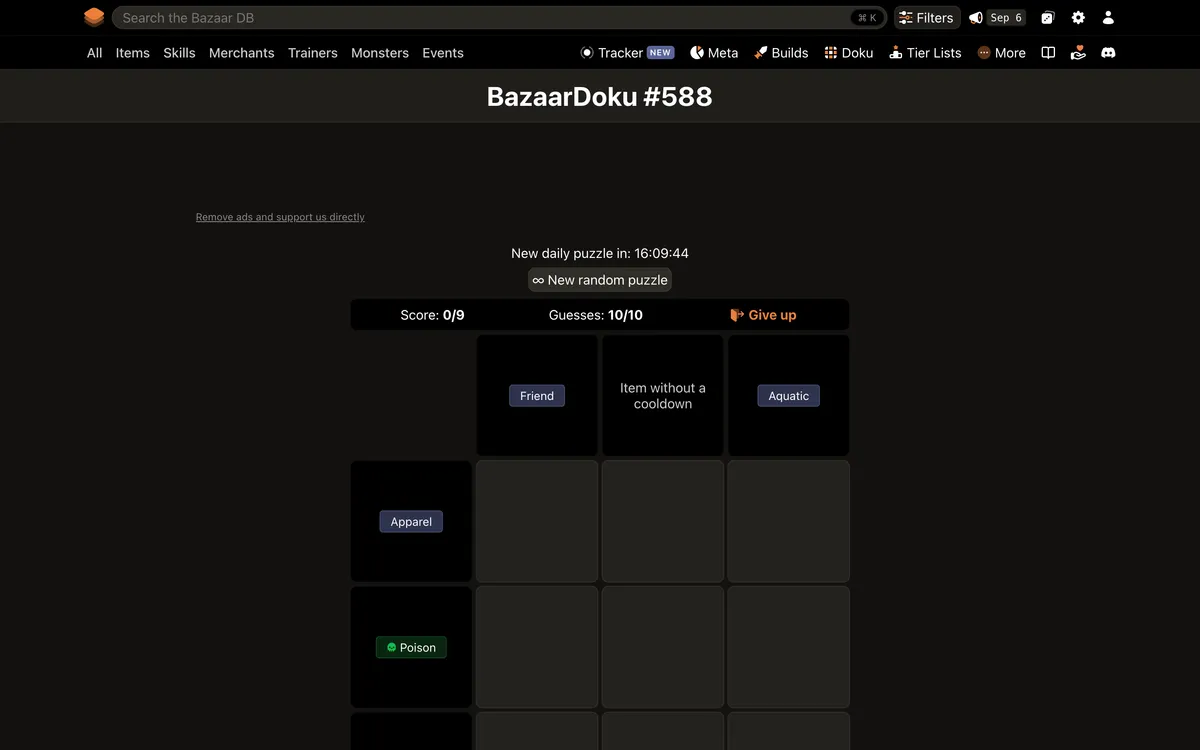Open the Events section
The image size is (1200, 750).
pos(443,53)
